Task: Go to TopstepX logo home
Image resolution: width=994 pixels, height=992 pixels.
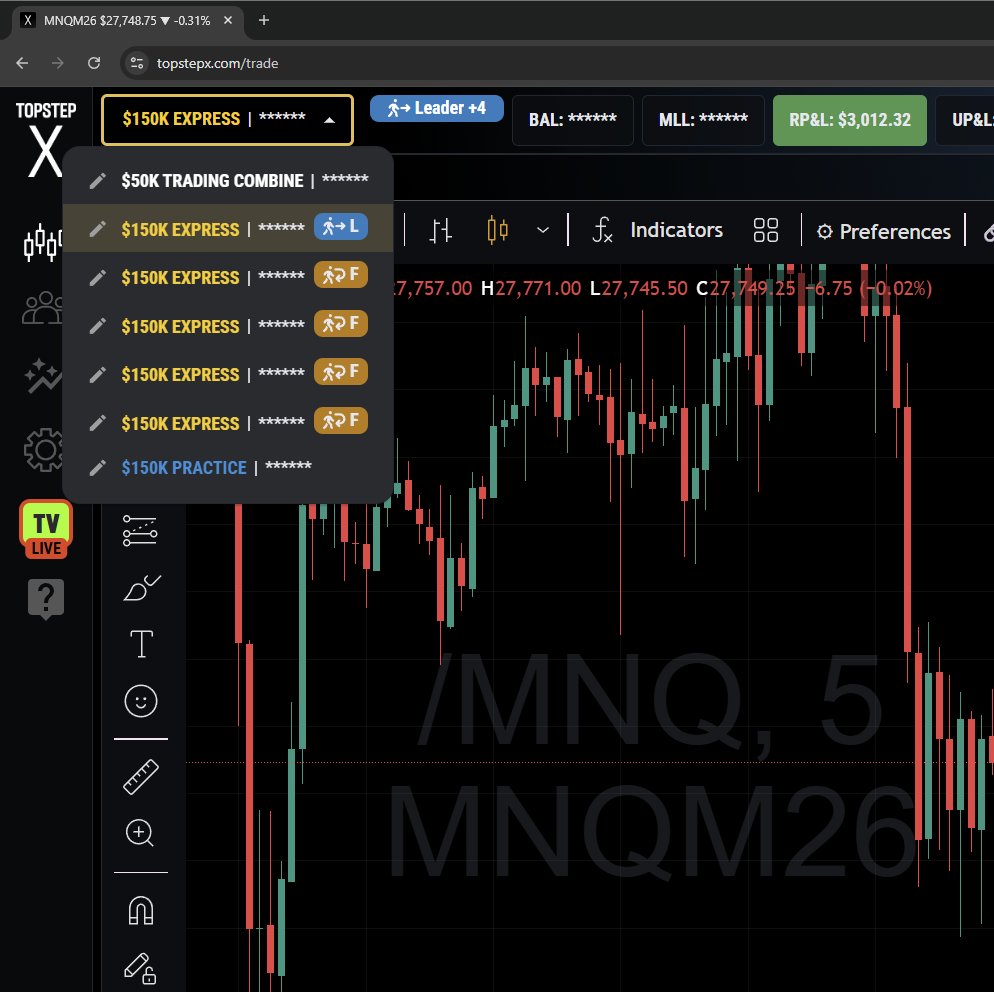Action: coord(46,139)
